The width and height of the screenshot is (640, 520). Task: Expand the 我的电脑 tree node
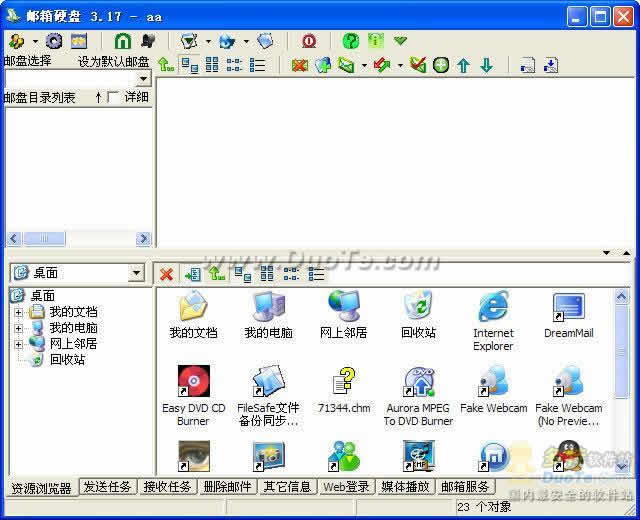pyautogui.click(x=18, y=328)
